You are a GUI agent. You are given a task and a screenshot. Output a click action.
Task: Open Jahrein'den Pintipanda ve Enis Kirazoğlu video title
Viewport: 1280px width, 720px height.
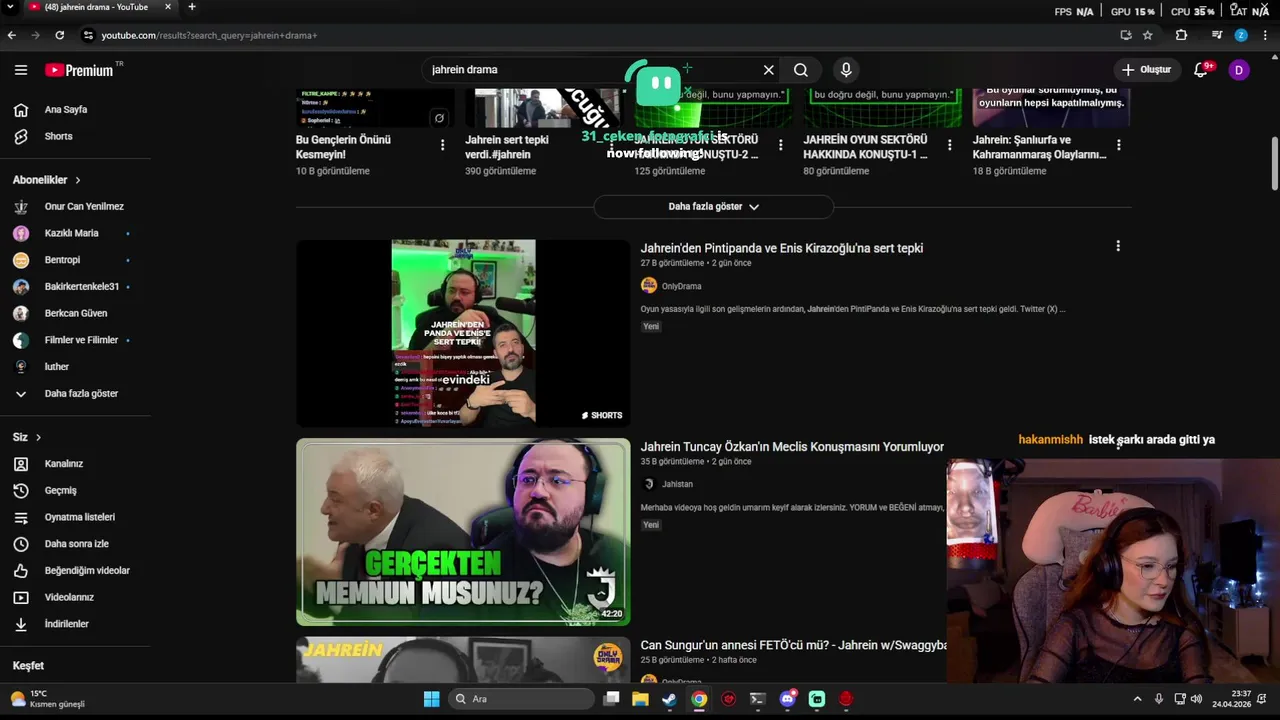point(782,248)
